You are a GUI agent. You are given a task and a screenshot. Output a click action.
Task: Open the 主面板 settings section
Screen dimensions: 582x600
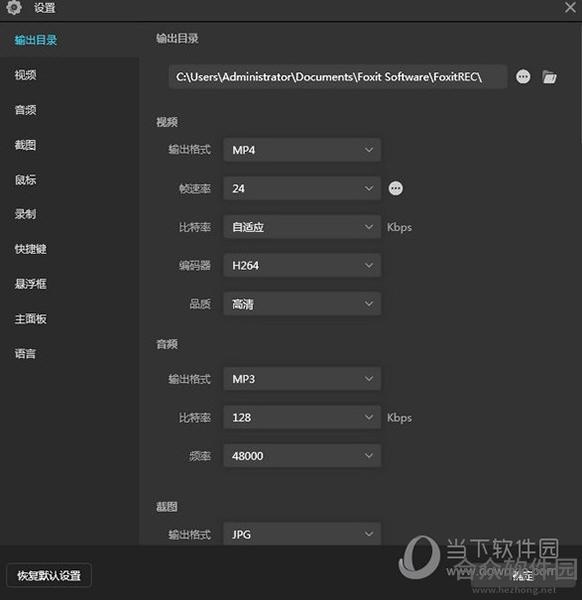click(x=30, y=319)
